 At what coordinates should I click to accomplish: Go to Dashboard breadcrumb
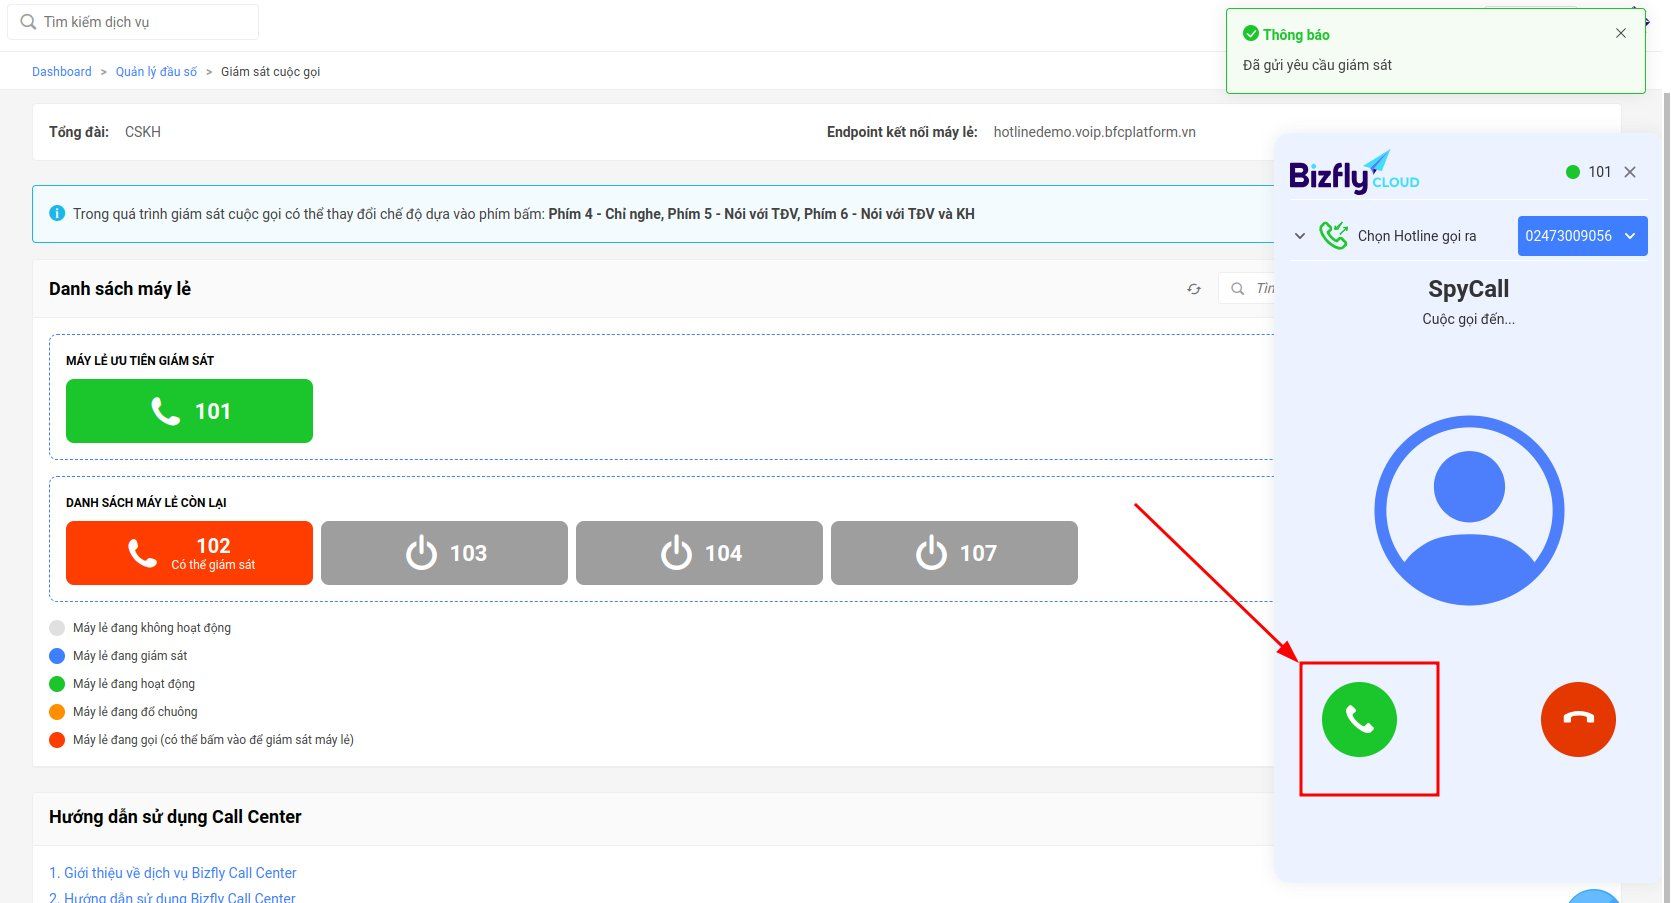click(x=61, y=72)
